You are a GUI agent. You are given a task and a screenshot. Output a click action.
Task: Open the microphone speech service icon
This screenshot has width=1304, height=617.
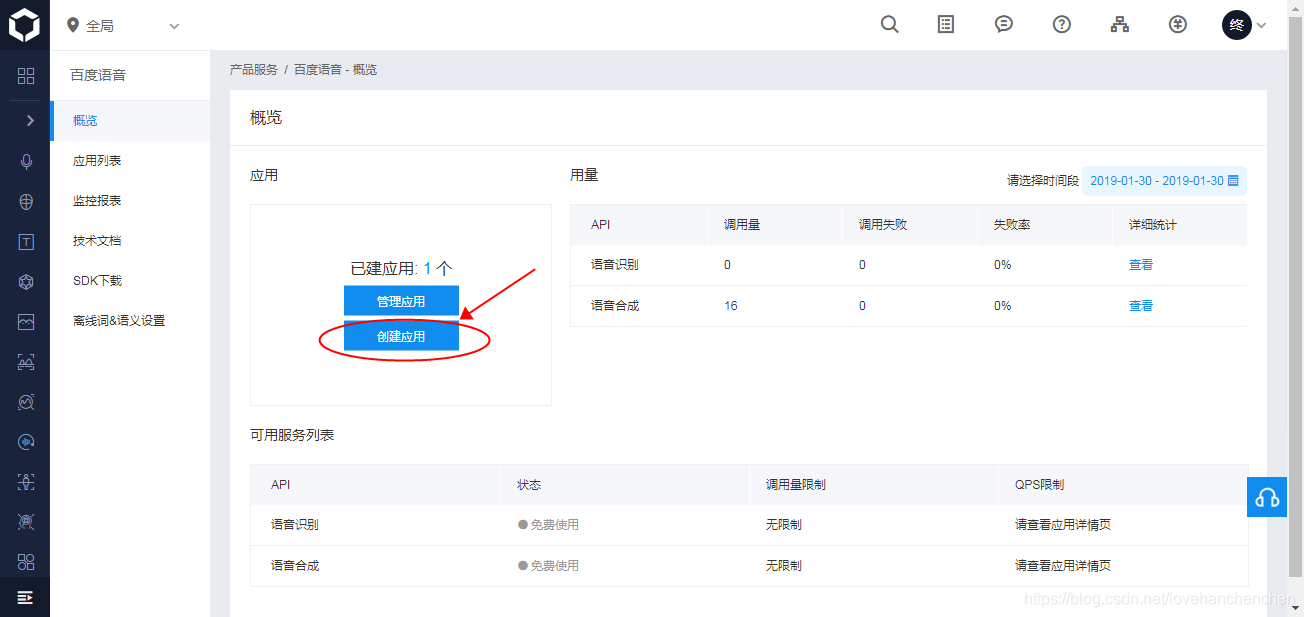(x=26, y=161)
